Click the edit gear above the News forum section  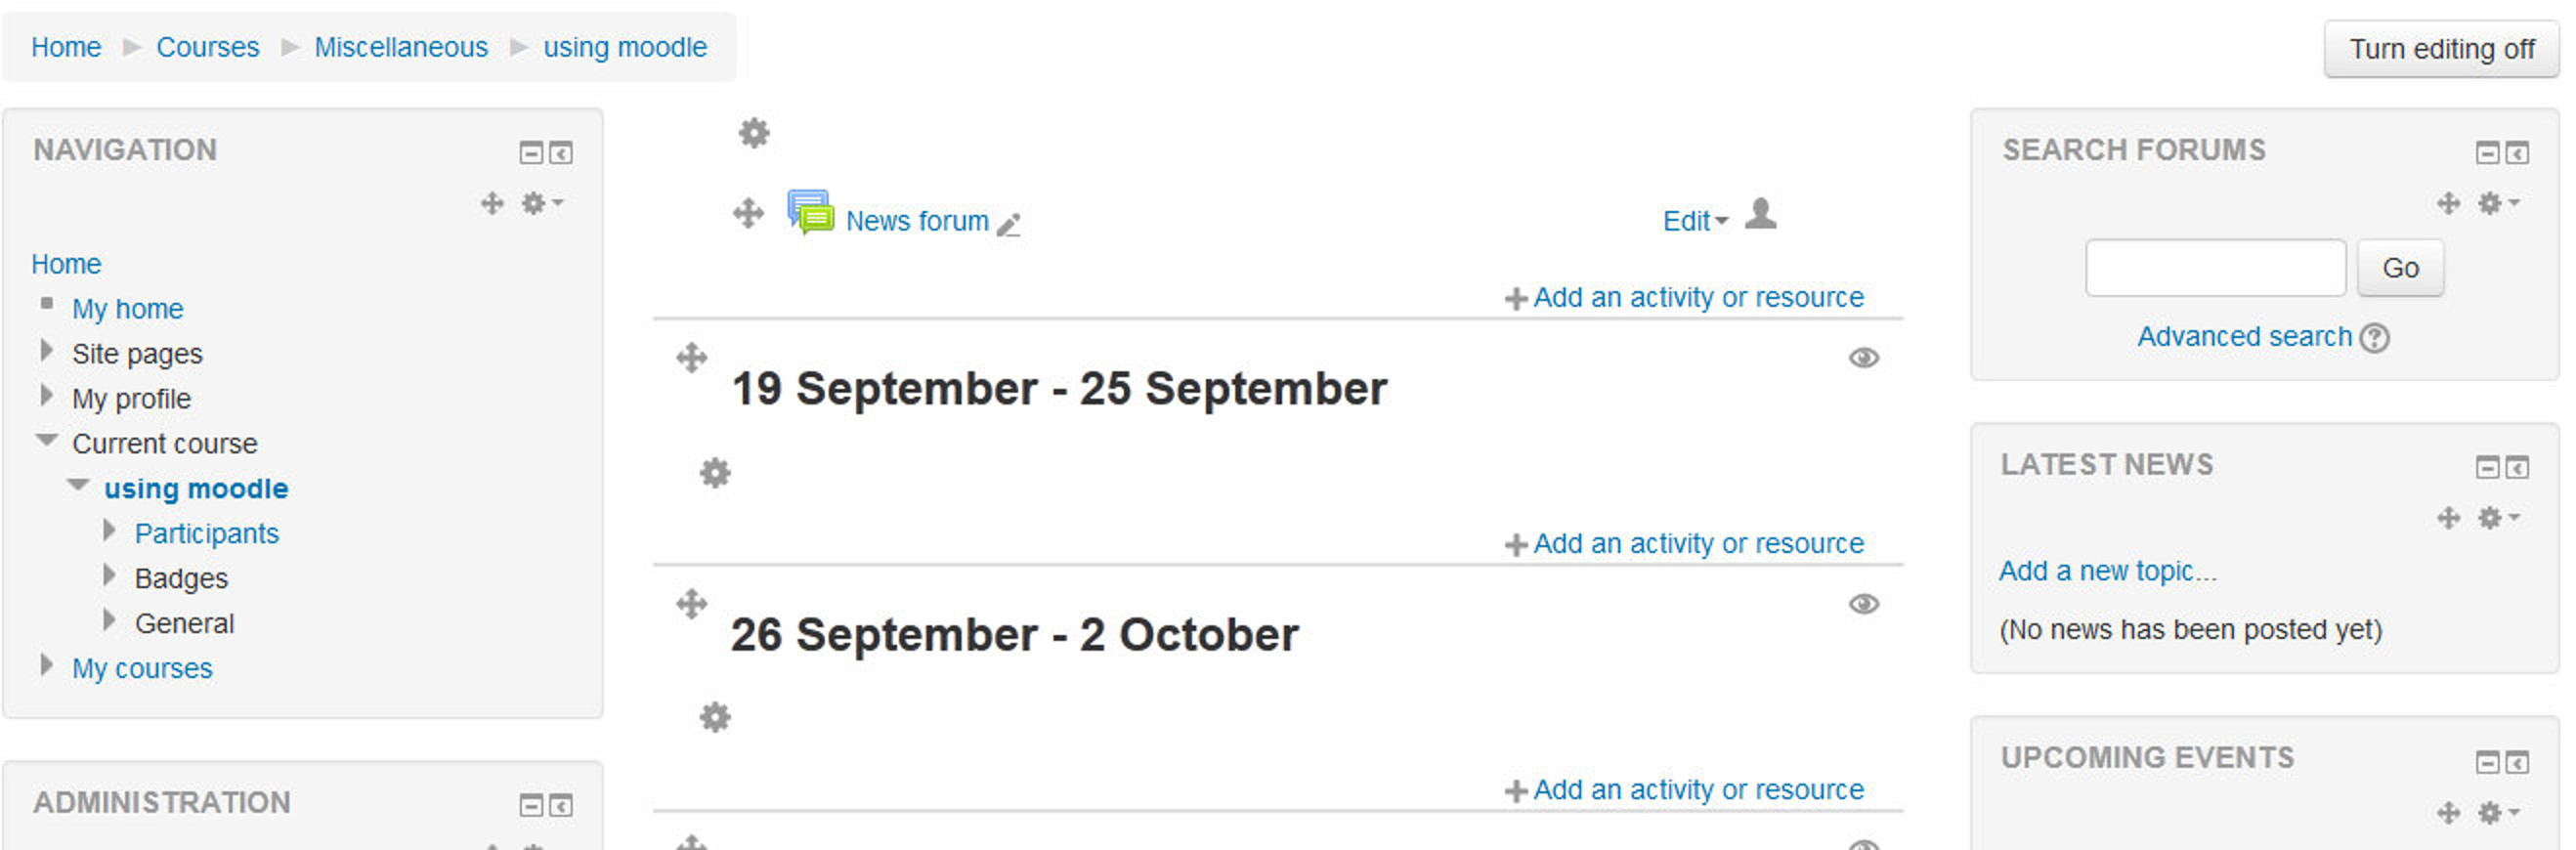(753, 133)
